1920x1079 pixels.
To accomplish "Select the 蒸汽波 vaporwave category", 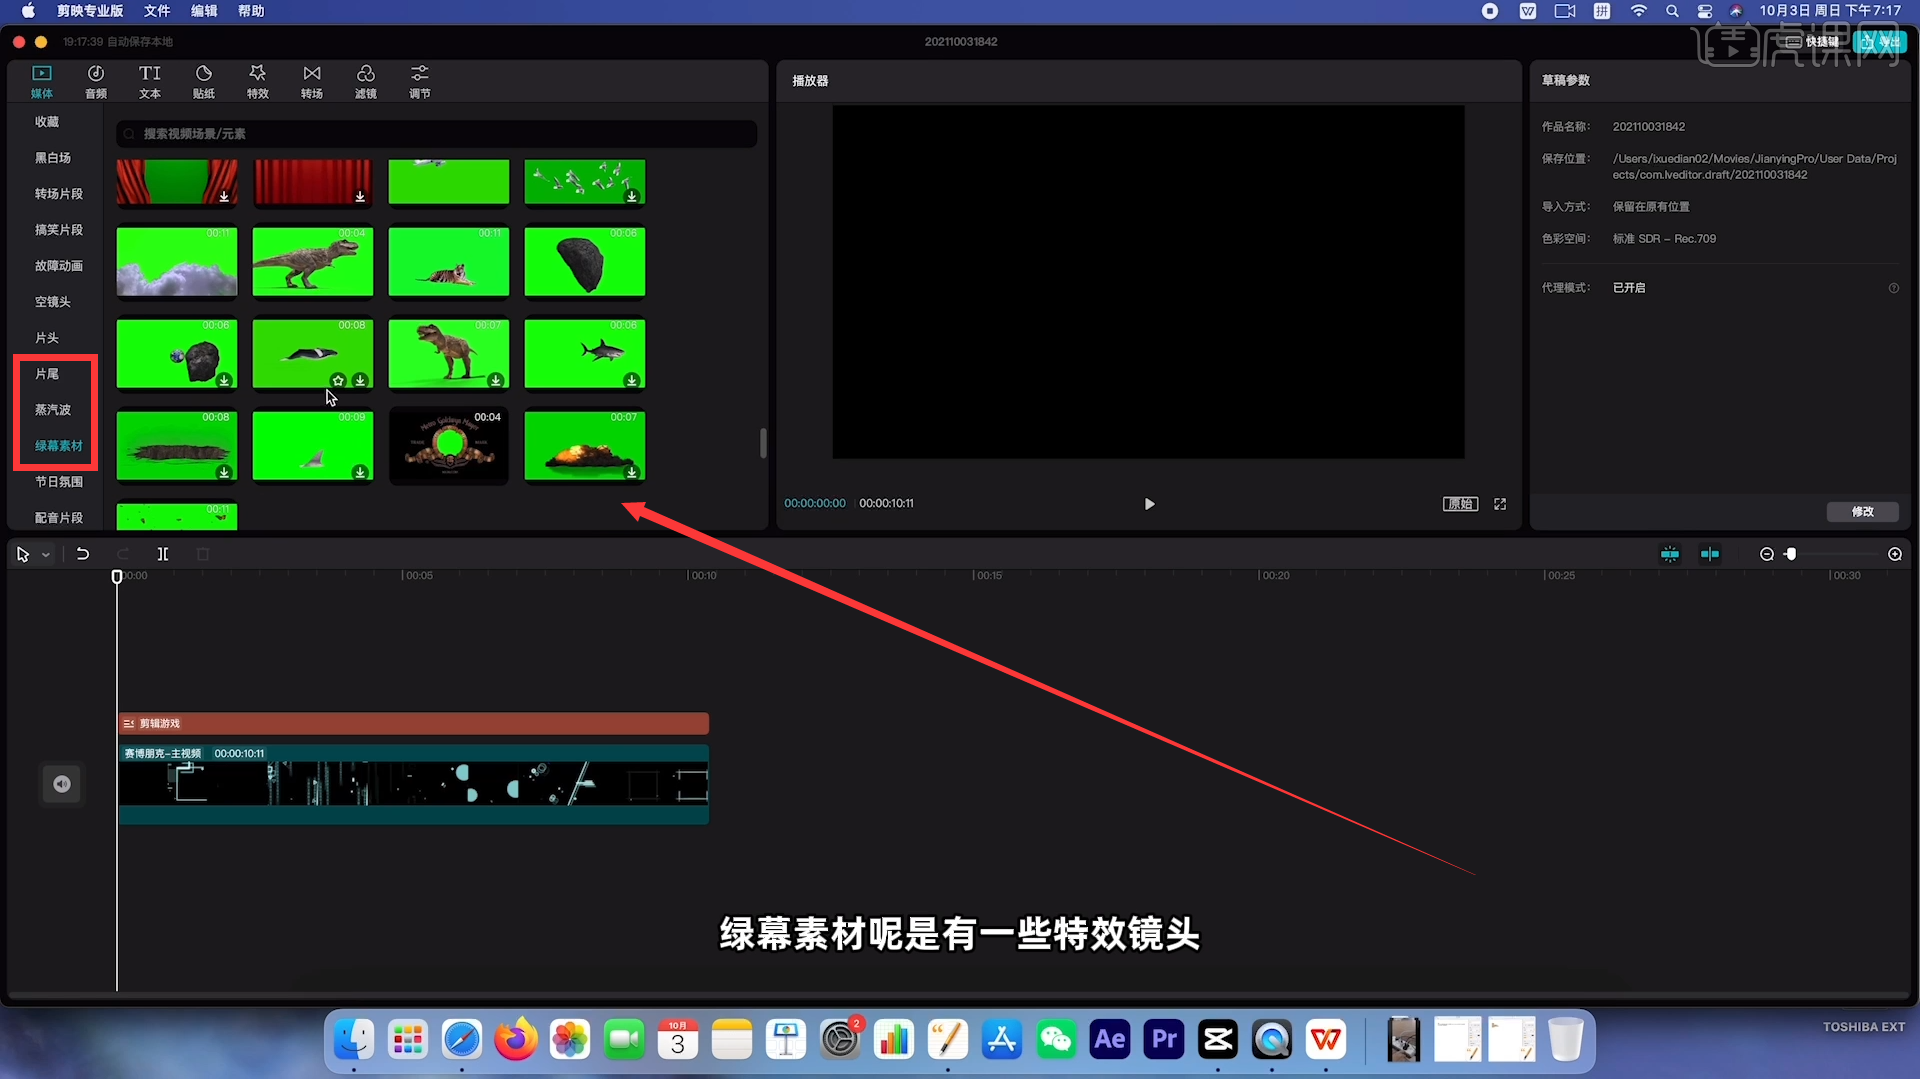I will point(53,410).
